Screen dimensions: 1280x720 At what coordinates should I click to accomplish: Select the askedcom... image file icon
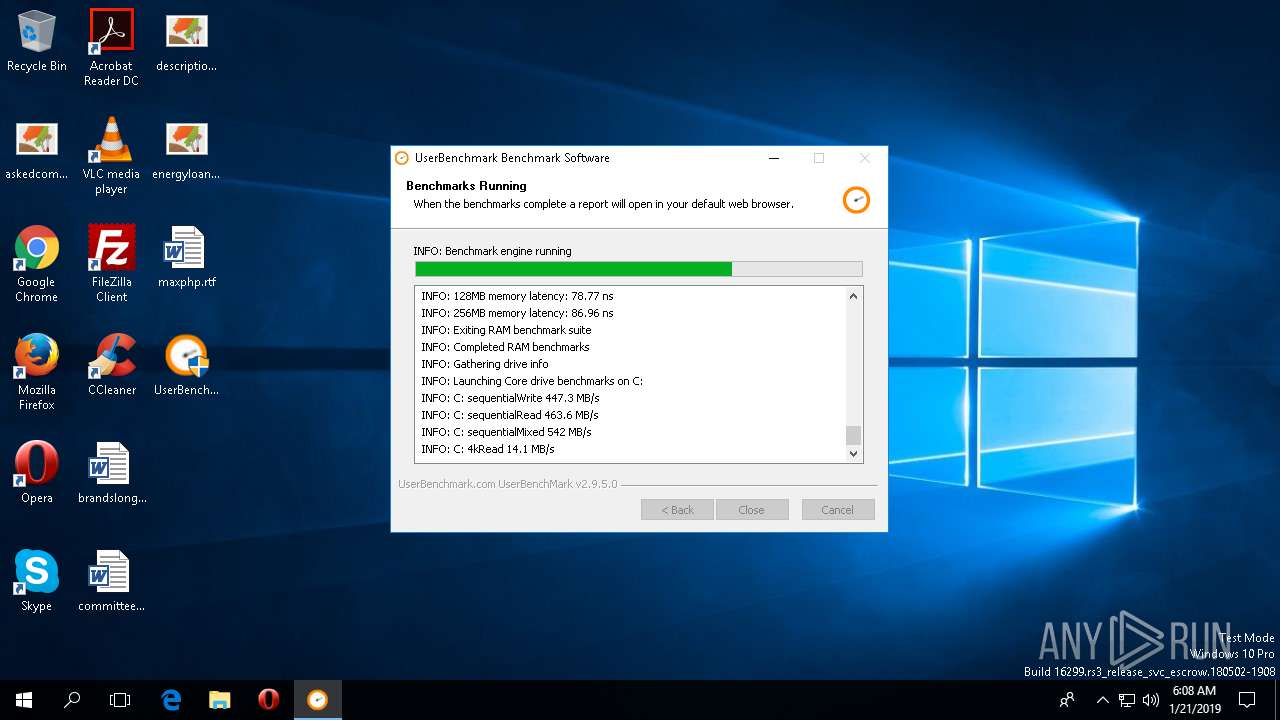click(x=37, y=150)
